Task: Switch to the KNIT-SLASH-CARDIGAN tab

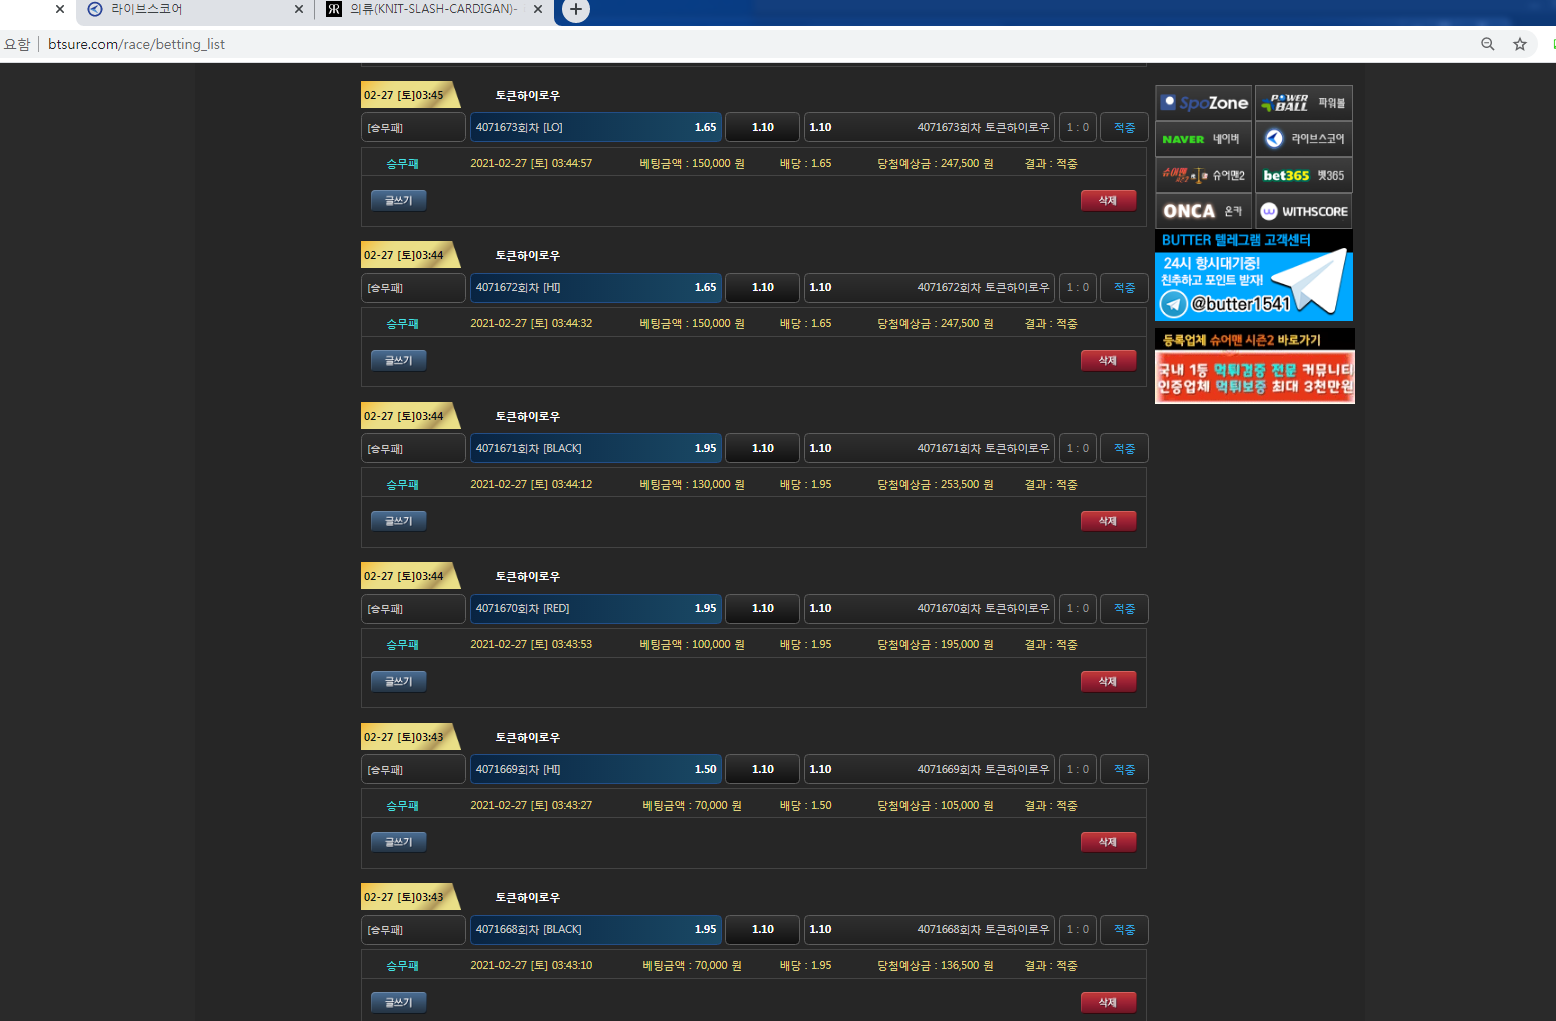Action: [430, 9]
